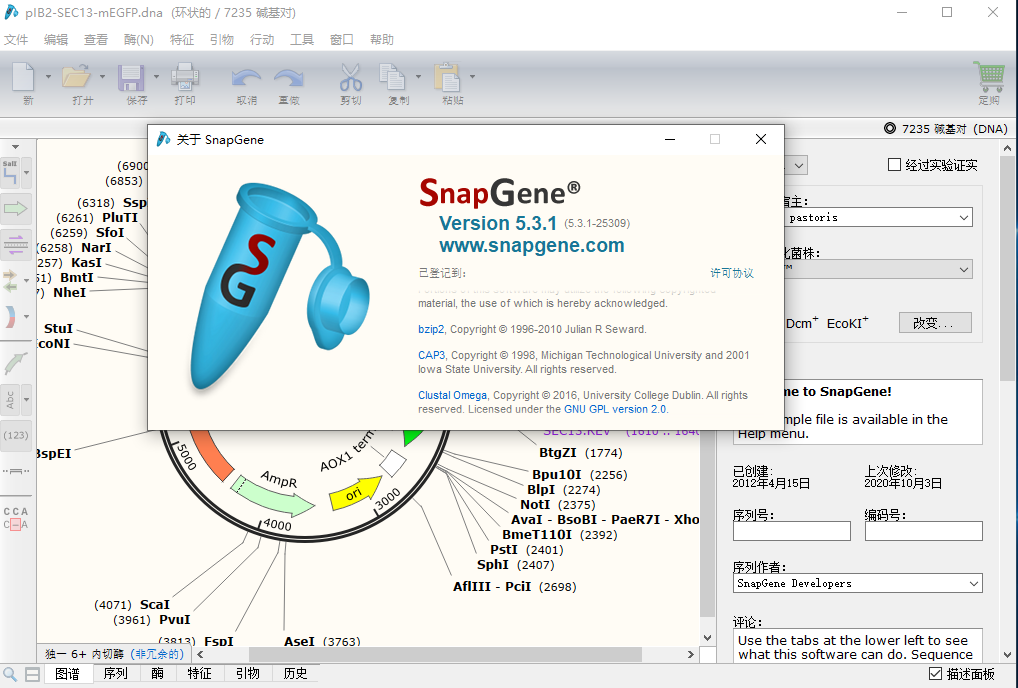Click the curved arc topology sidebar icon
Screen dimensions: 1018x688
pos(10,317)
